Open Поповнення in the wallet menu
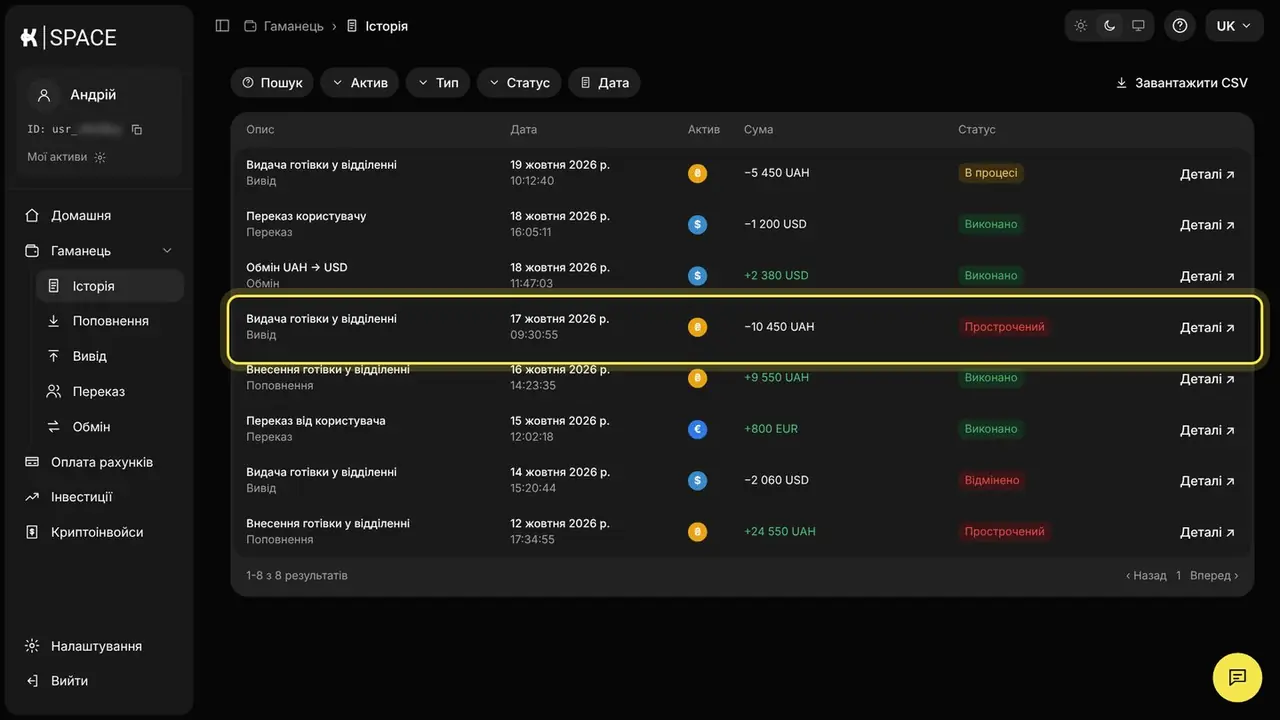This screenshot has width=1280, height=720. coord(110,321)
